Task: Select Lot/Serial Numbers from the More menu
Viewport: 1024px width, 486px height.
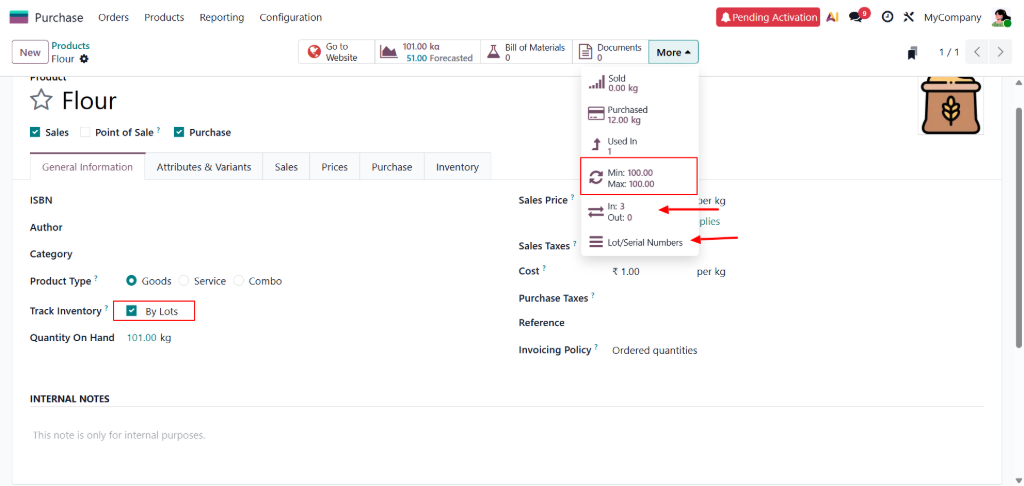Action: tap(644, 242)
